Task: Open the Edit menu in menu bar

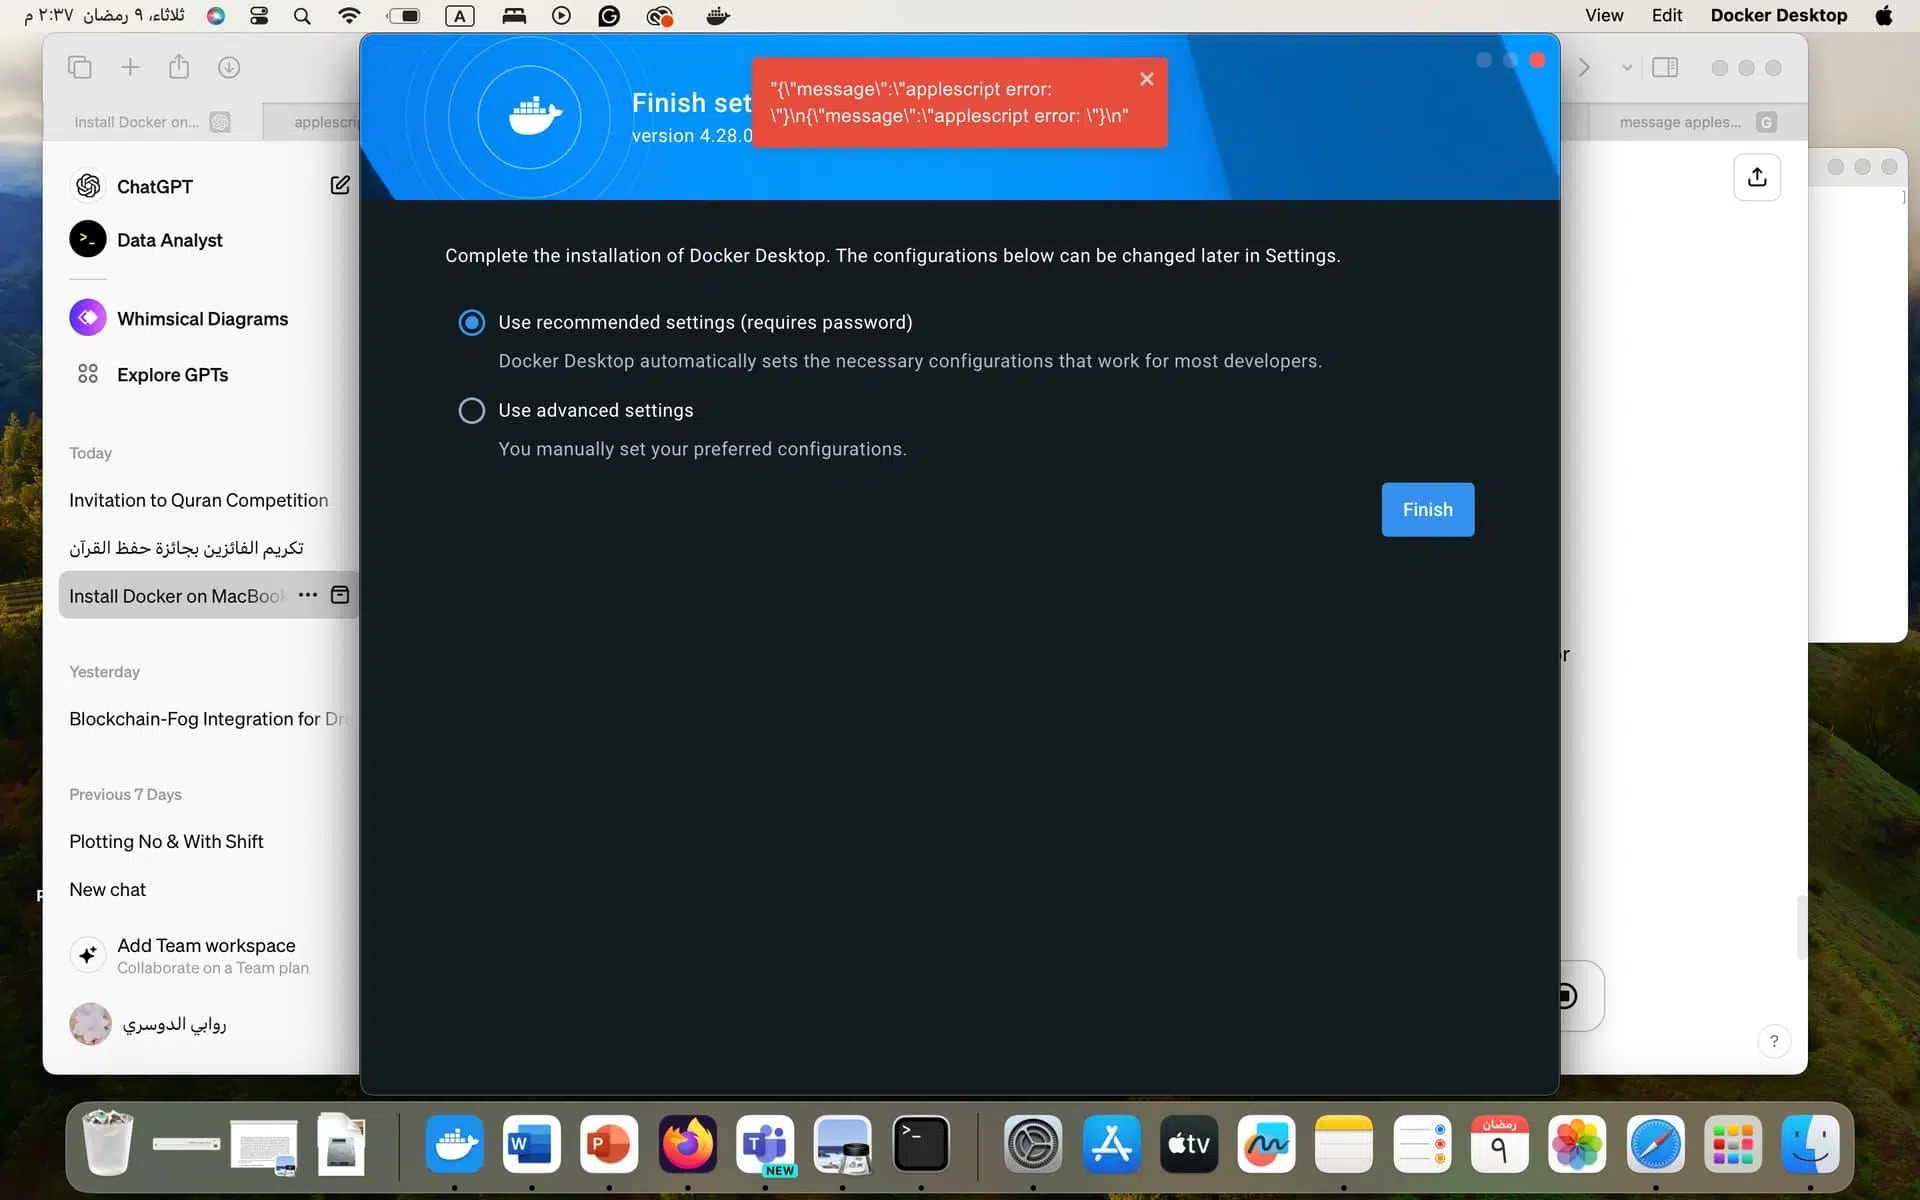Action: point(1666,15)
